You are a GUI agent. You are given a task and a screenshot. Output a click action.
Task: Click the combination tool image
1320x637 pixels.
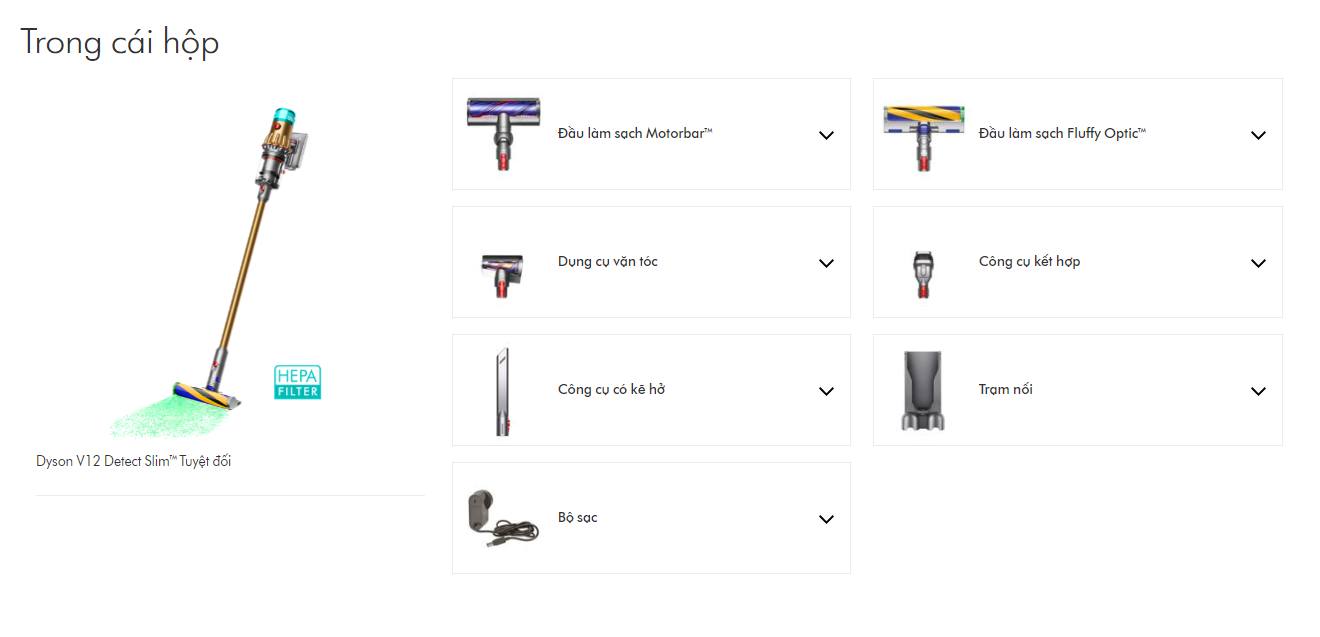pos(922,272)
